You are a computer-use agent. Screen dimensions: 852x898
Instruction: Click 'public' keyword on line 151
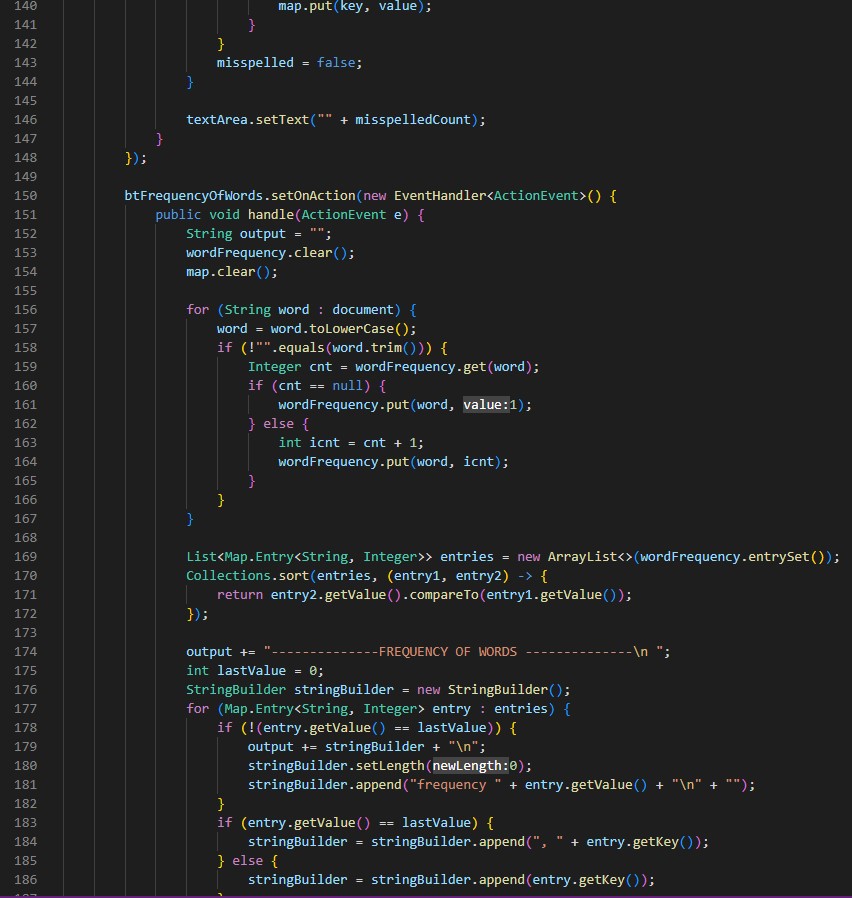pos(178,215)
